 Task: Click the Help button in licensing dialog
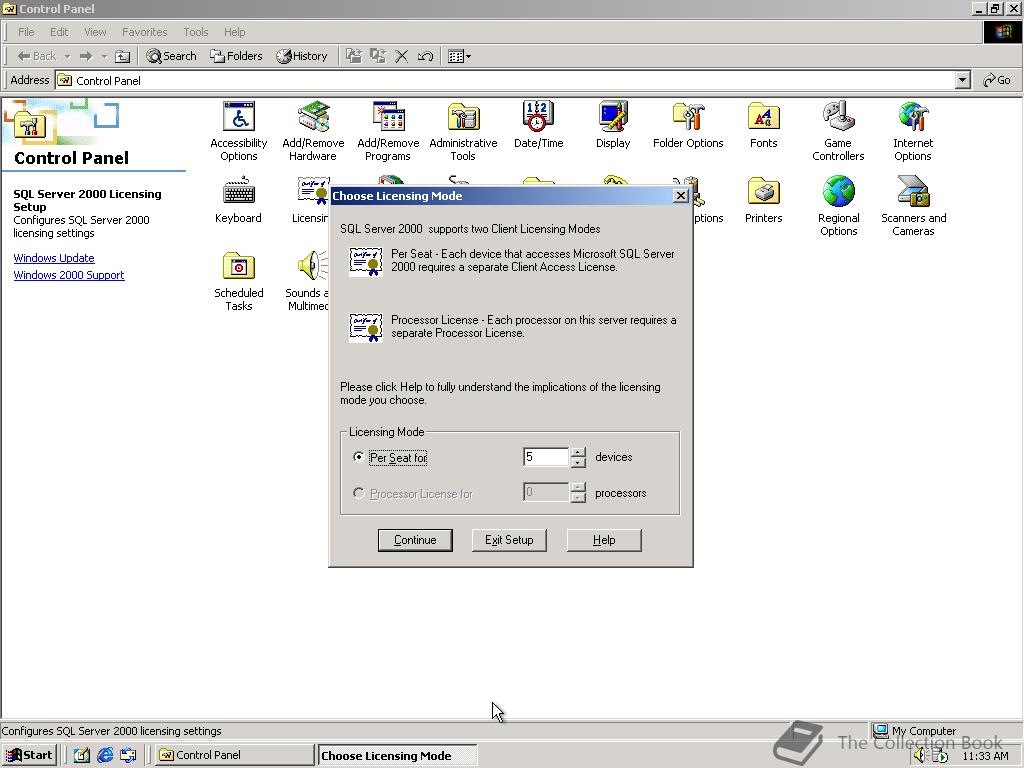pyautogui.click(x=604, y=540)
